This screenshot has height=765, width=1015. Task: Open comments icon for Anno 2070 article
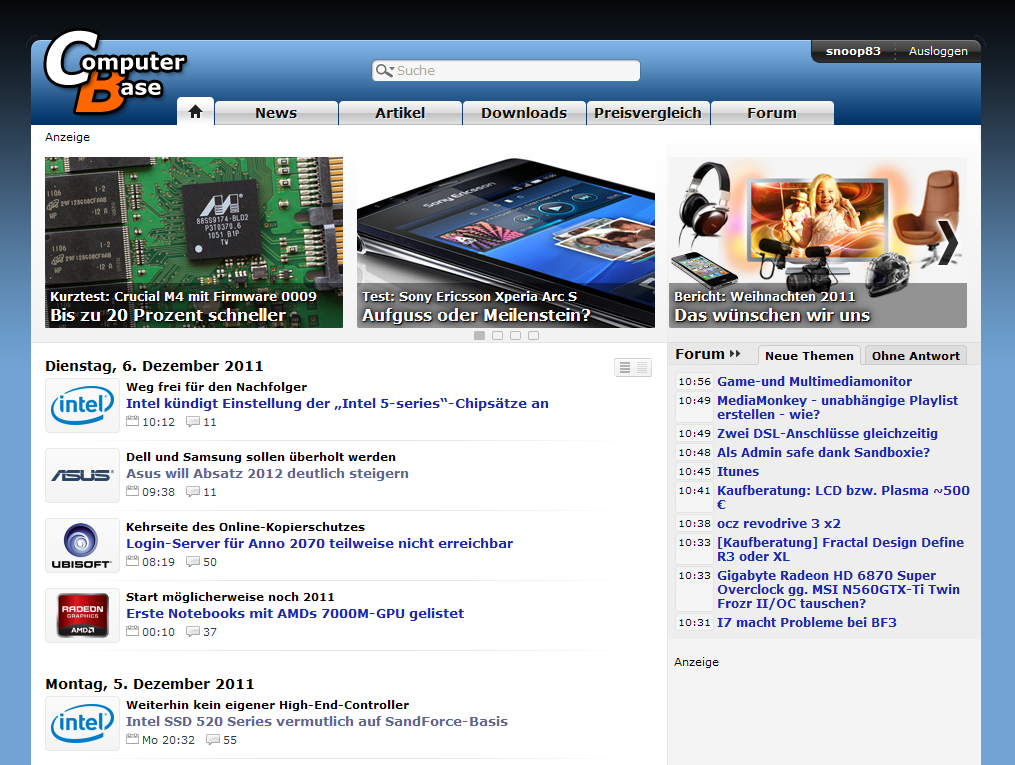click(193, 561)
